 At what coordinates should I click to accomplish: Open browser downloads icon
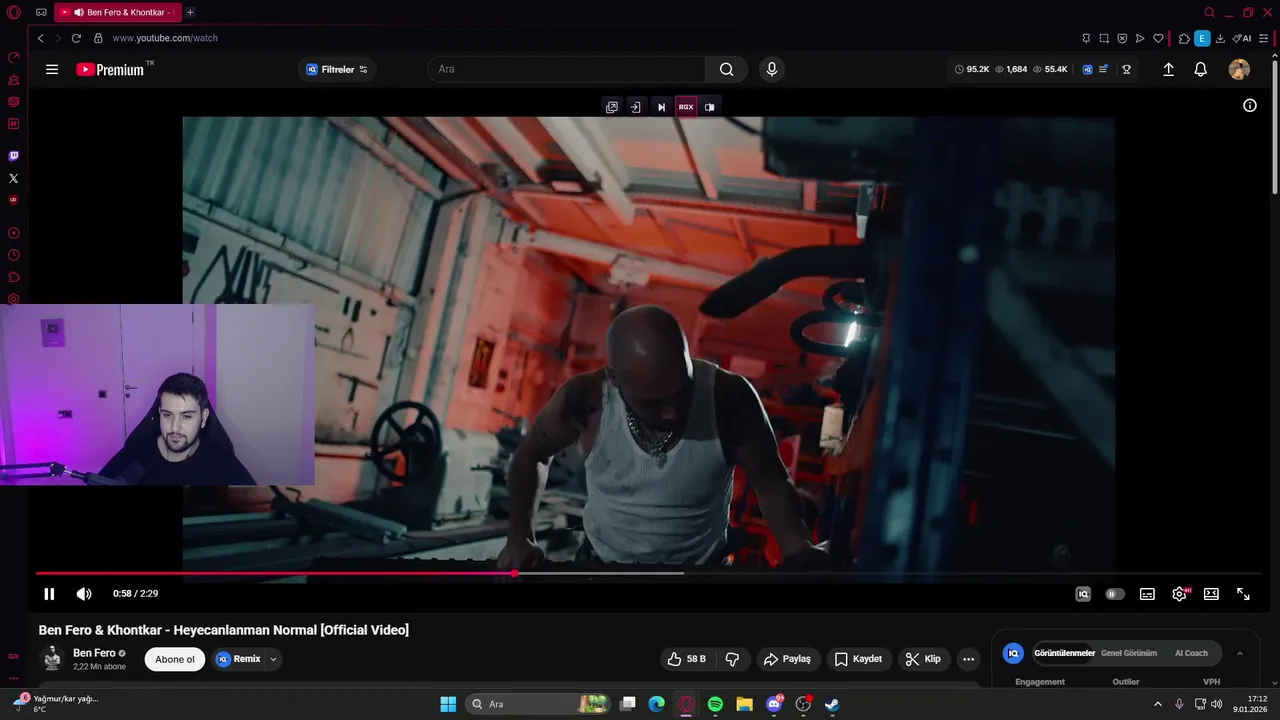tap(1221, 38)
